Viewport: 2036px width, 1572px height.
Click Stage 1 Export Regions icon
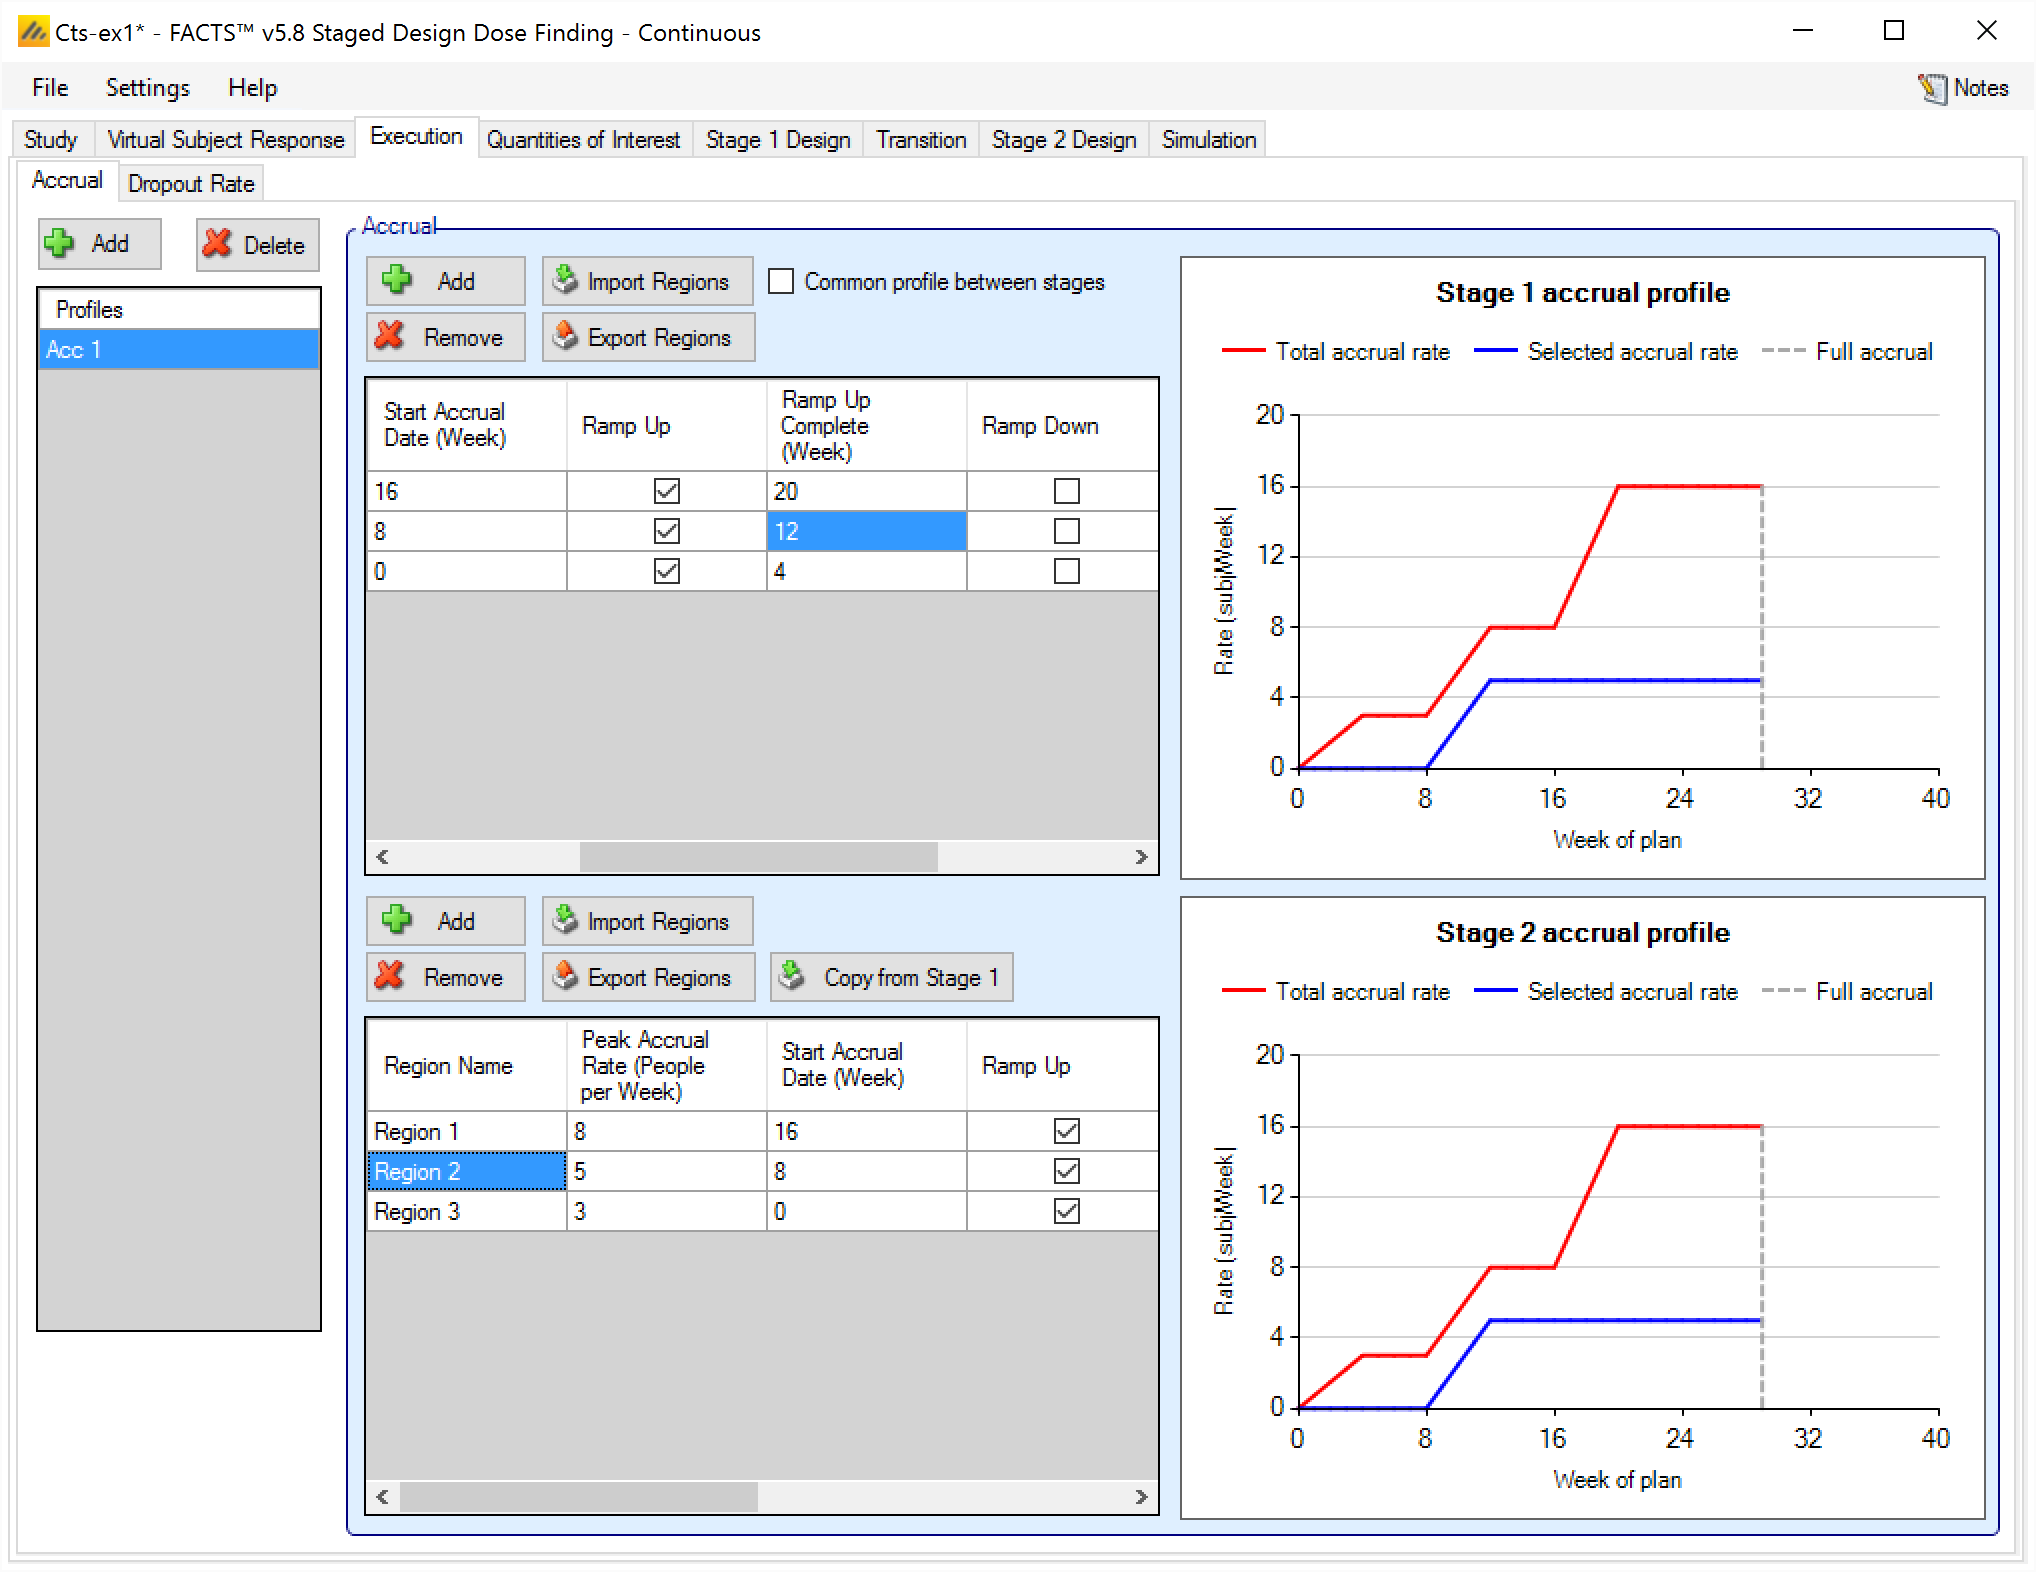click(x=566, y=336)
